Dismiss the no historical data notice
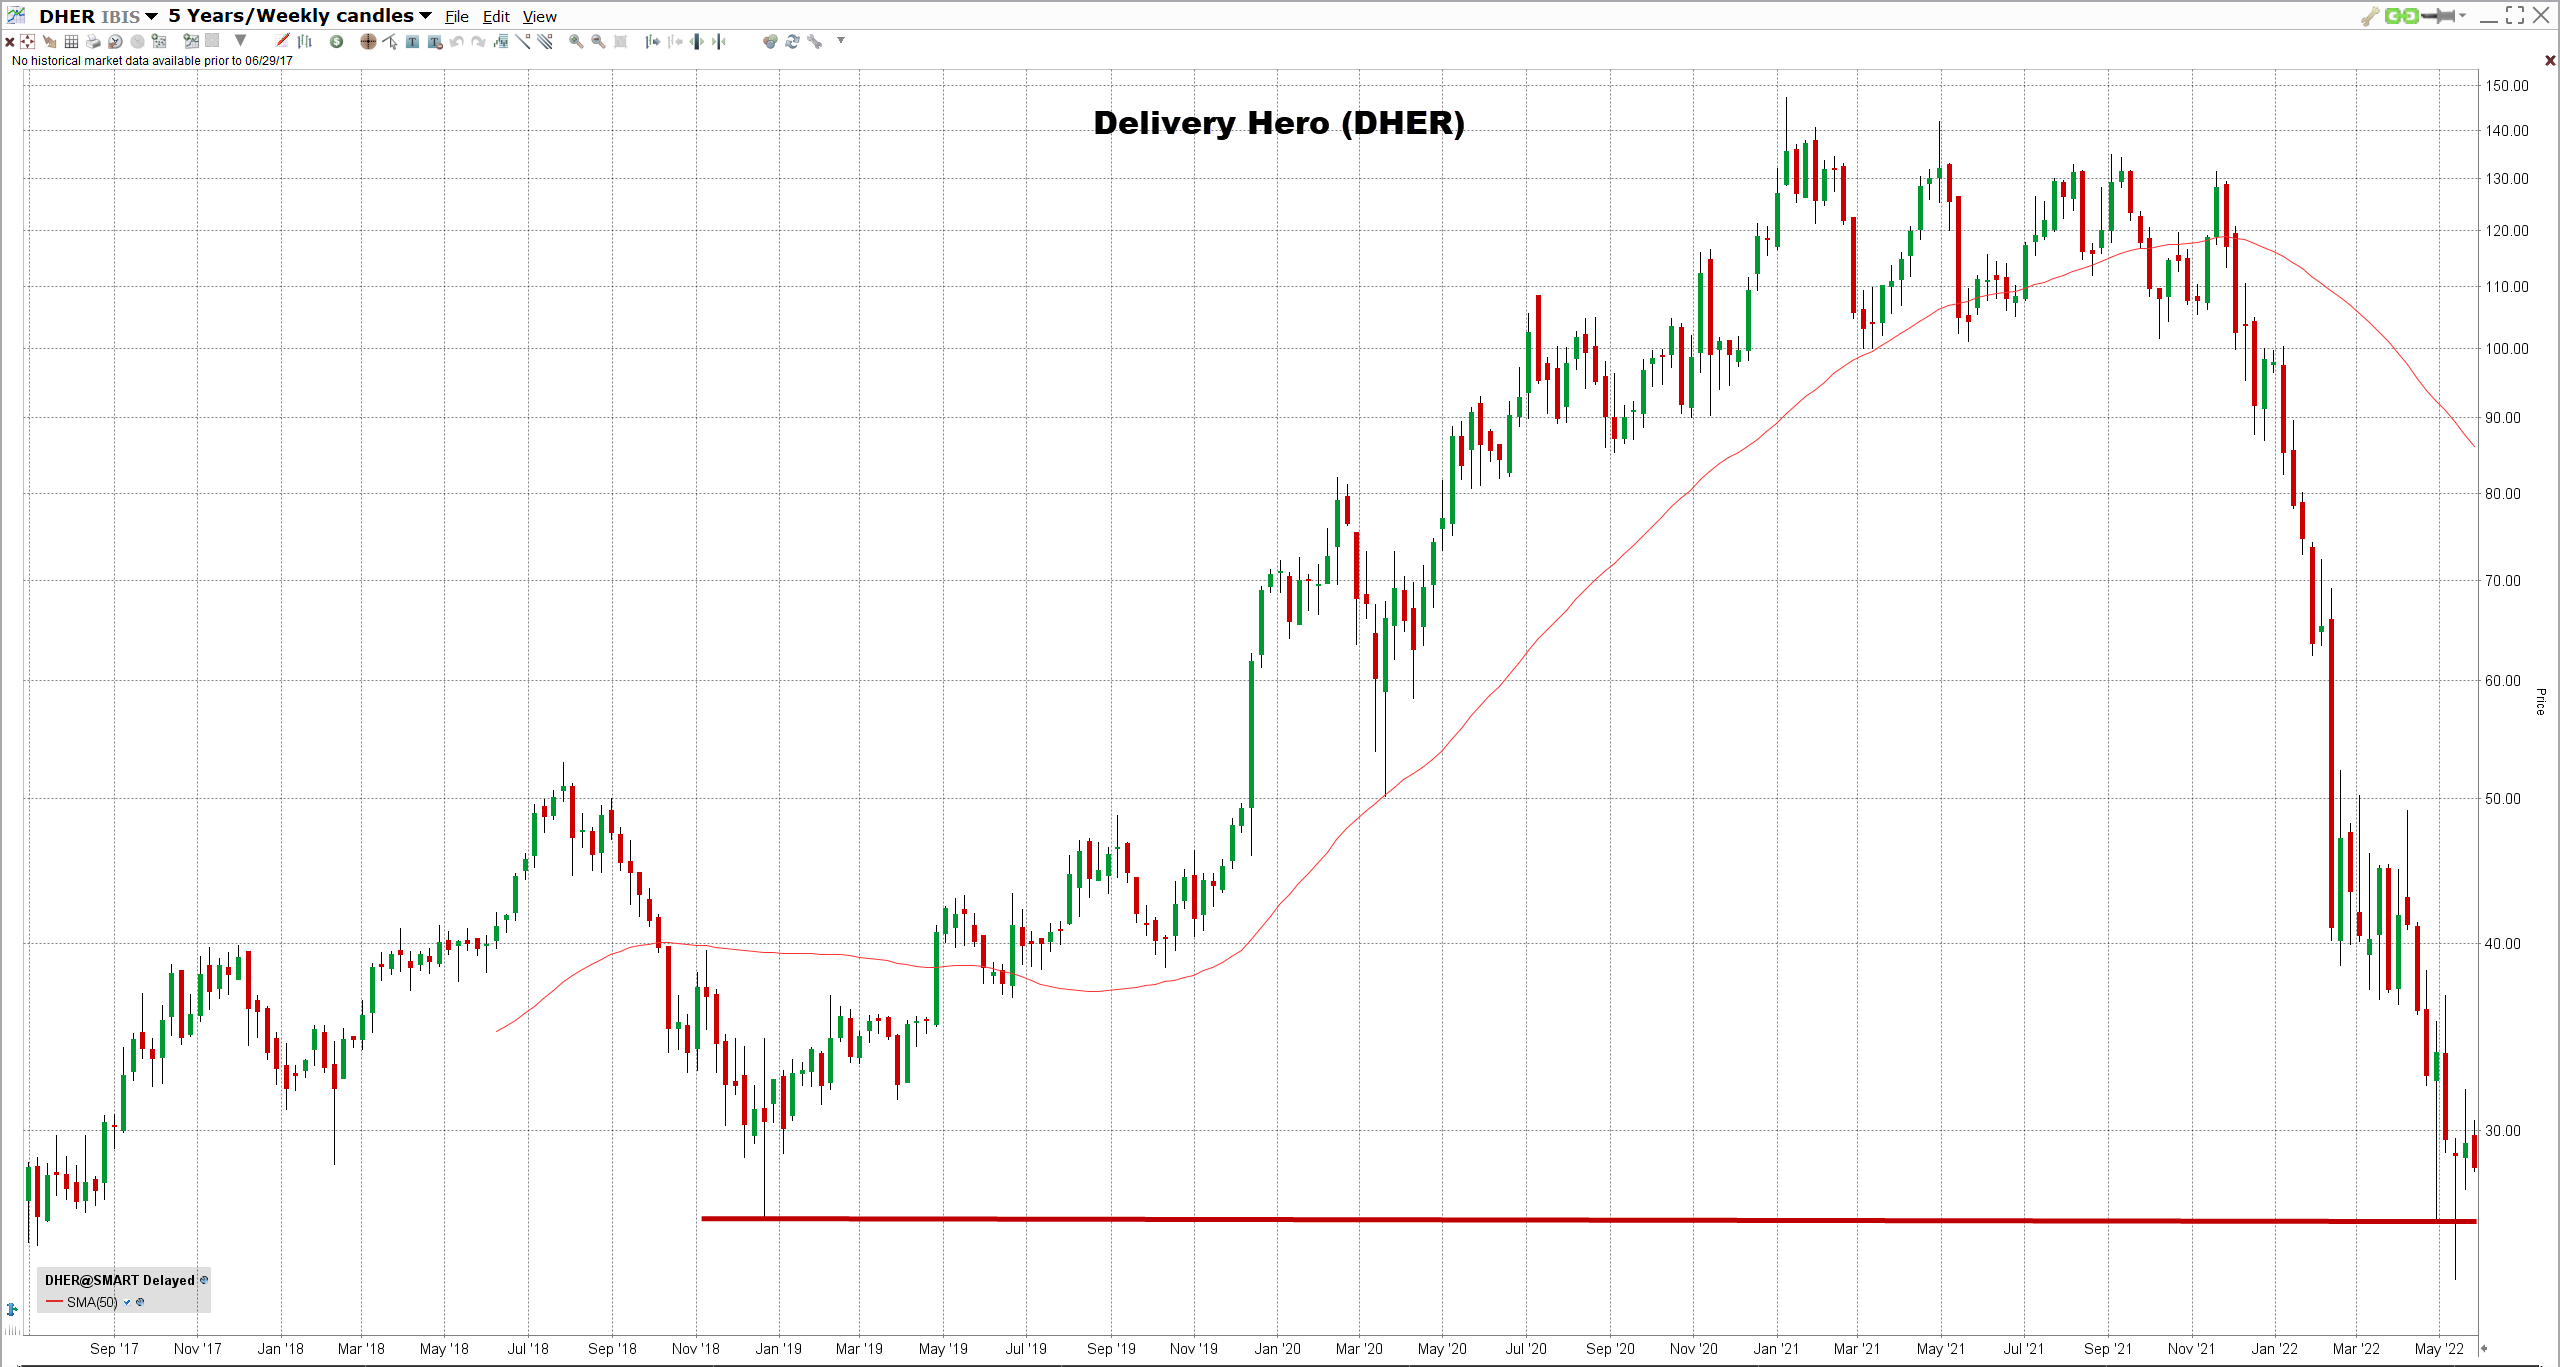Screen dimensions: 2560x1367 (x=2550, y=61)
